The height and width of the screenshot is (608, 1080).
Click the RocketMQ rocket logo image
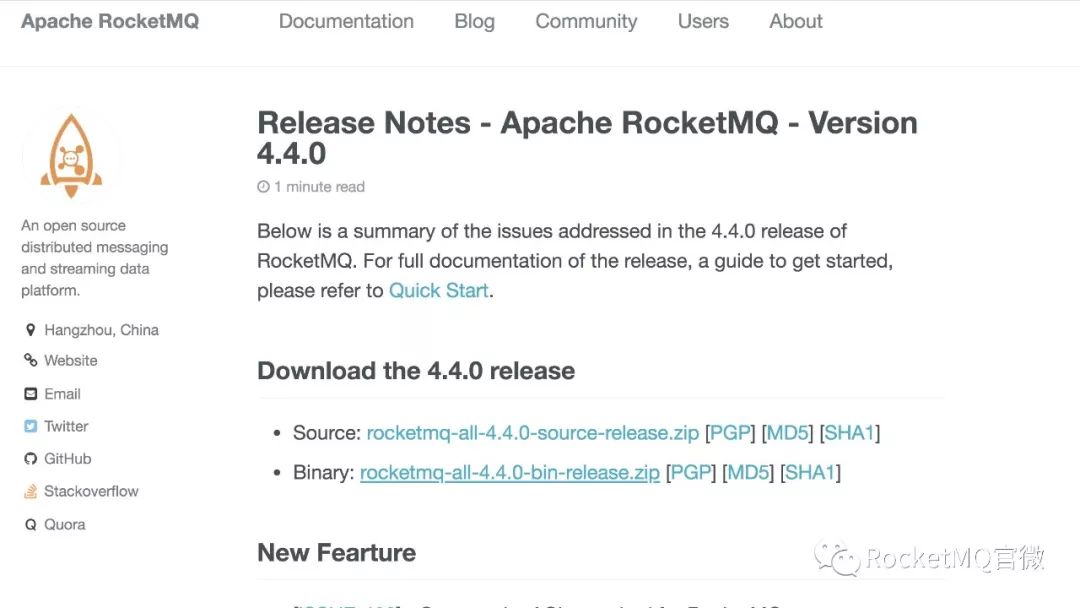(x=71, y=155)
